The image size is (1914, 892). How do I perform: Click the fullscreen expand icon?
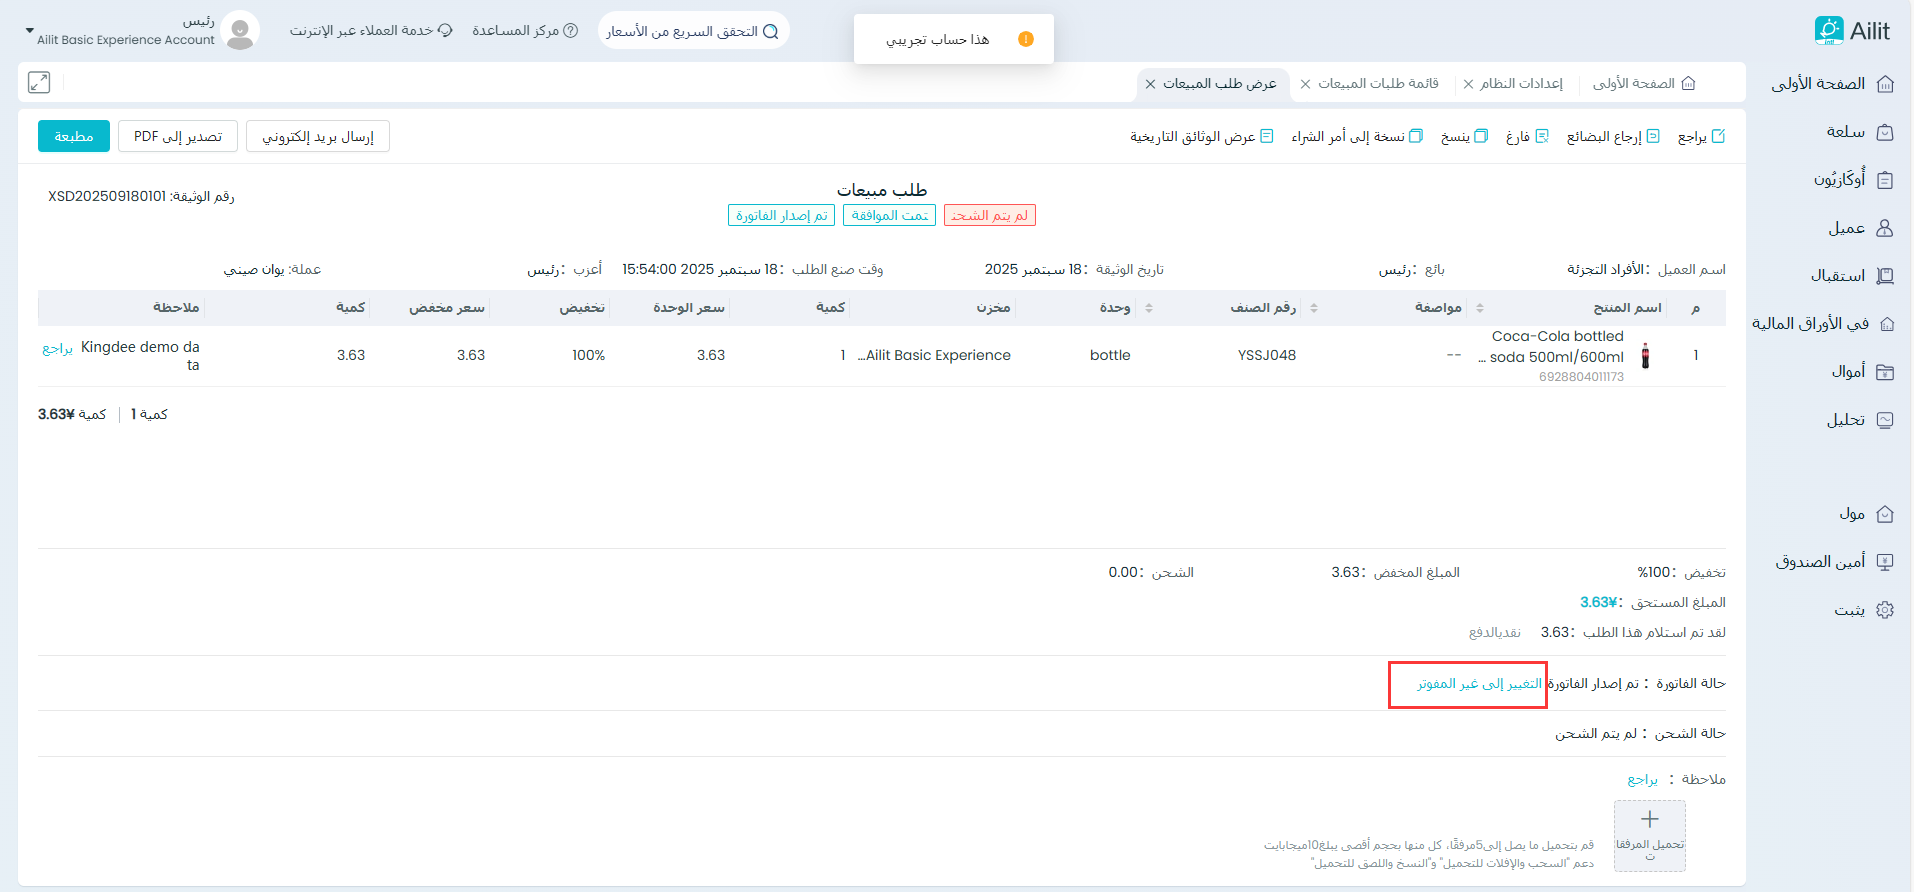[x=39, y=82]
